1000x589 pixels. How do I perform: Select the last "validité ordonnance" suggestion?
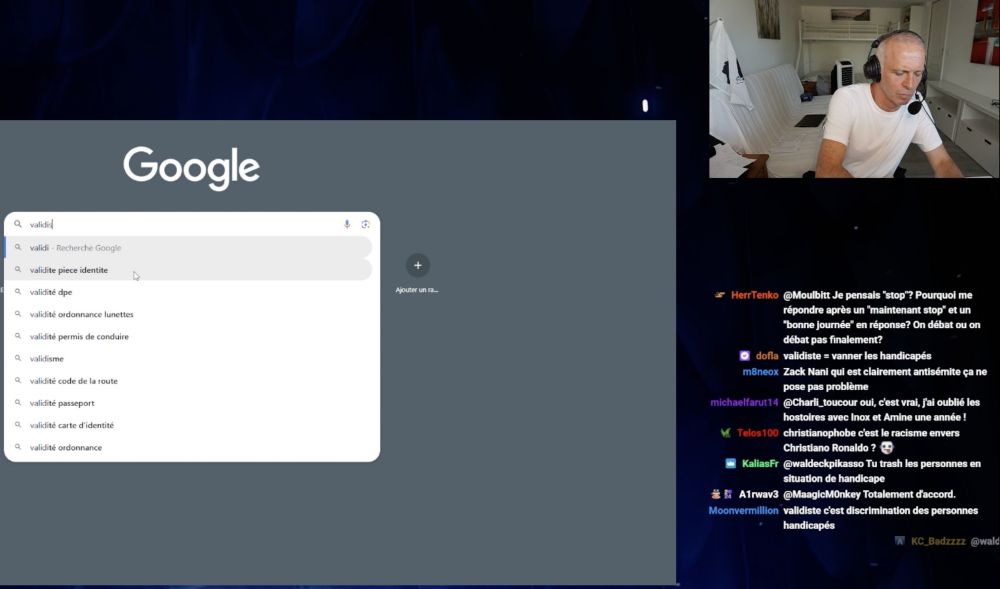[x=189, y=447]
